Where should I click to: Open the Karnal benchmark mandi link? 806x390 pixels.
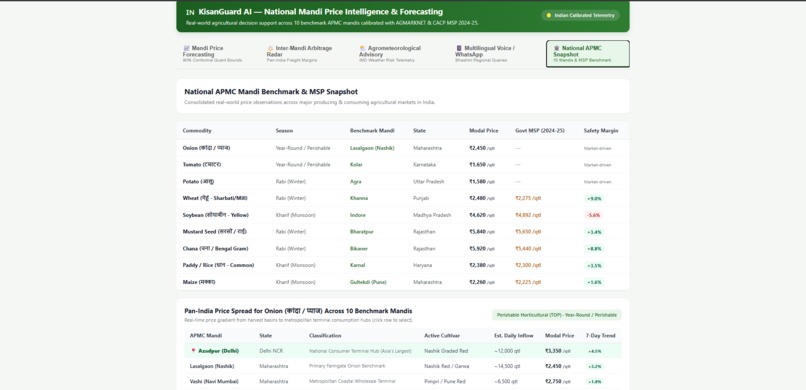pos(358,265)
